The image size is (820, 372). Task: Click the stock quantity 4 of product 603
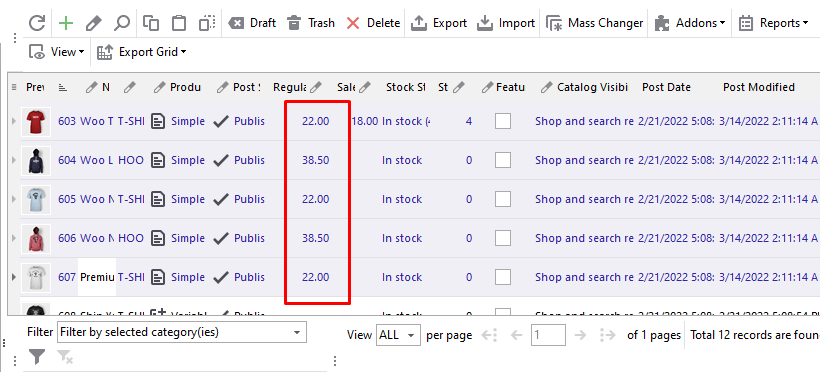pos(469,121)
